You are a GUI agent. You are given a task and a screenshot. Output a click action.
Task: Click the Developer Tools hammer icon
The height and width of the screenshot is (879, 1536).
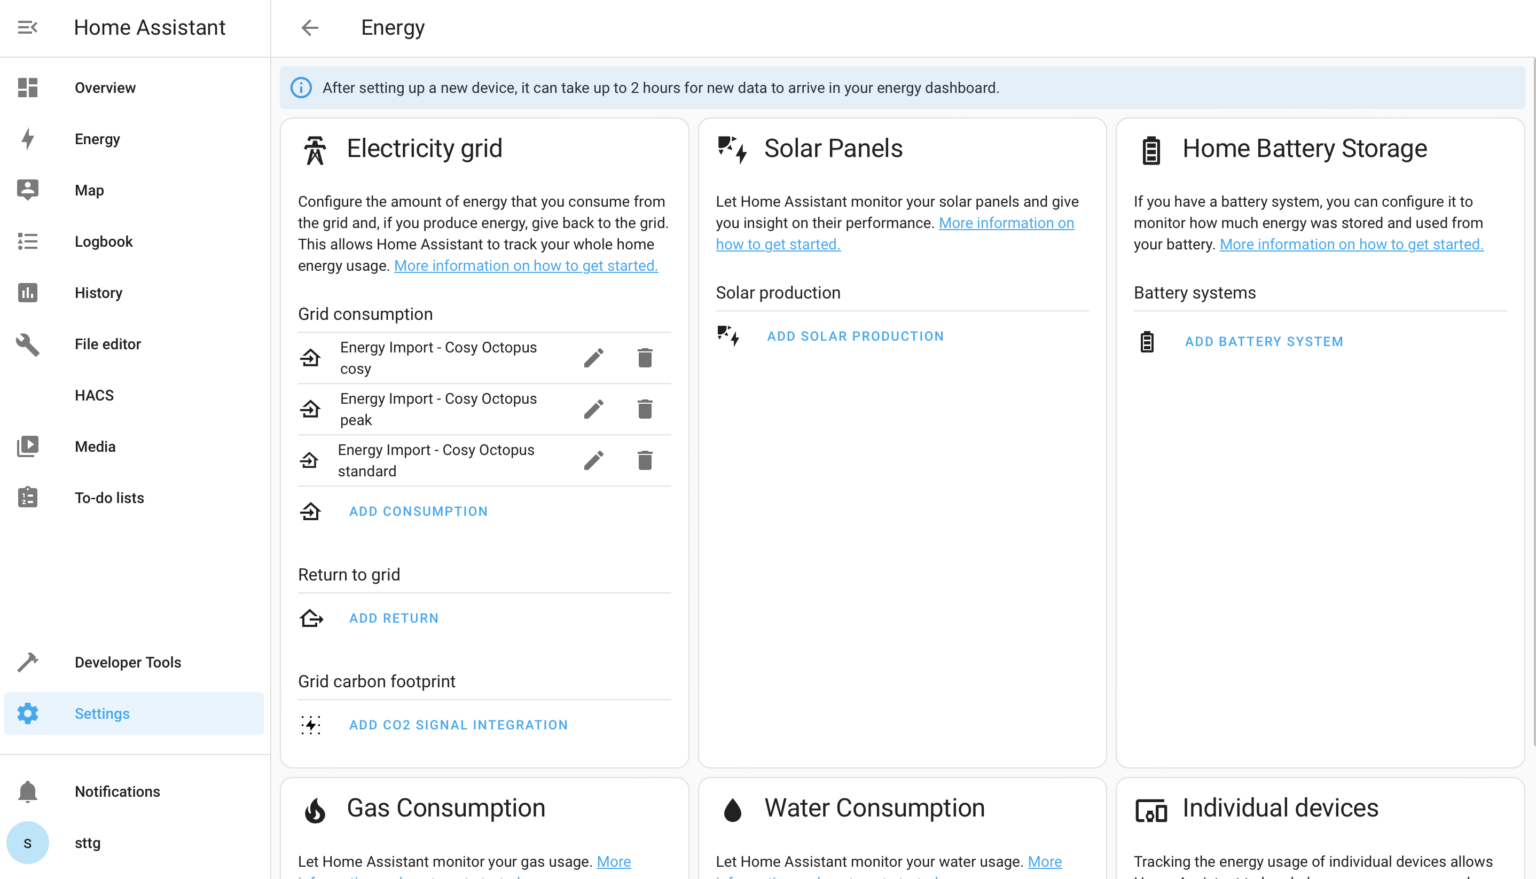tap(27, 662)
